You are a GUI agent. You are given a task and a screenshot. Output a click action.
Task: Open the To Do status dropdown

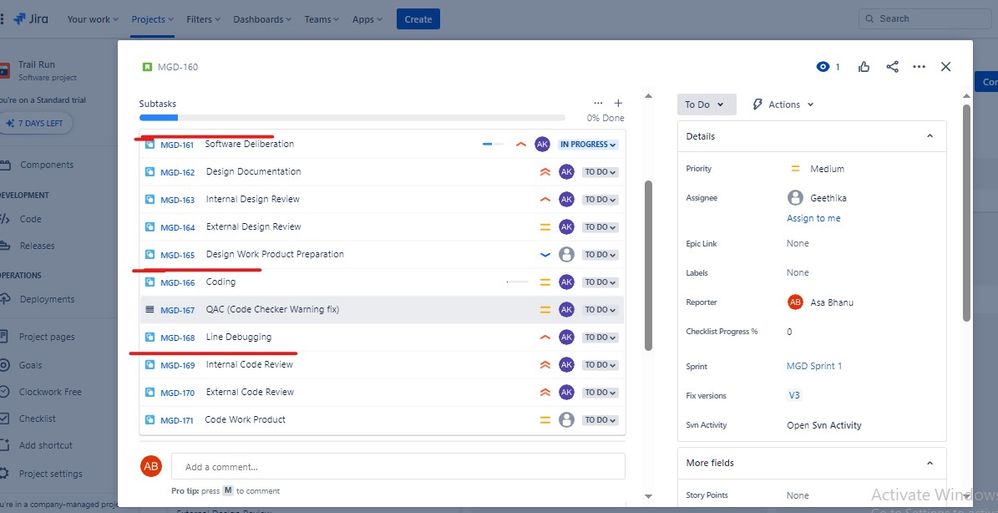point(706,104)
